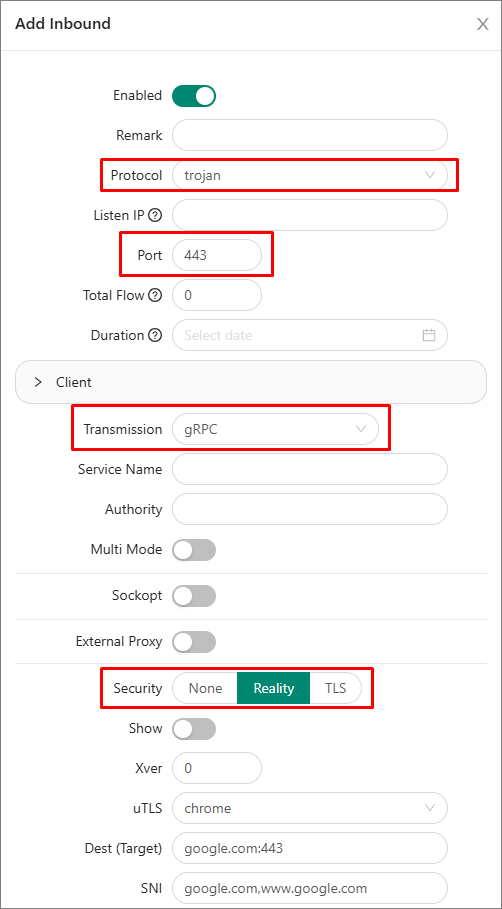Open the uTLS dropdown showing chrome
The width and height of the screenshot is (502, 909).
pos(310,808)
